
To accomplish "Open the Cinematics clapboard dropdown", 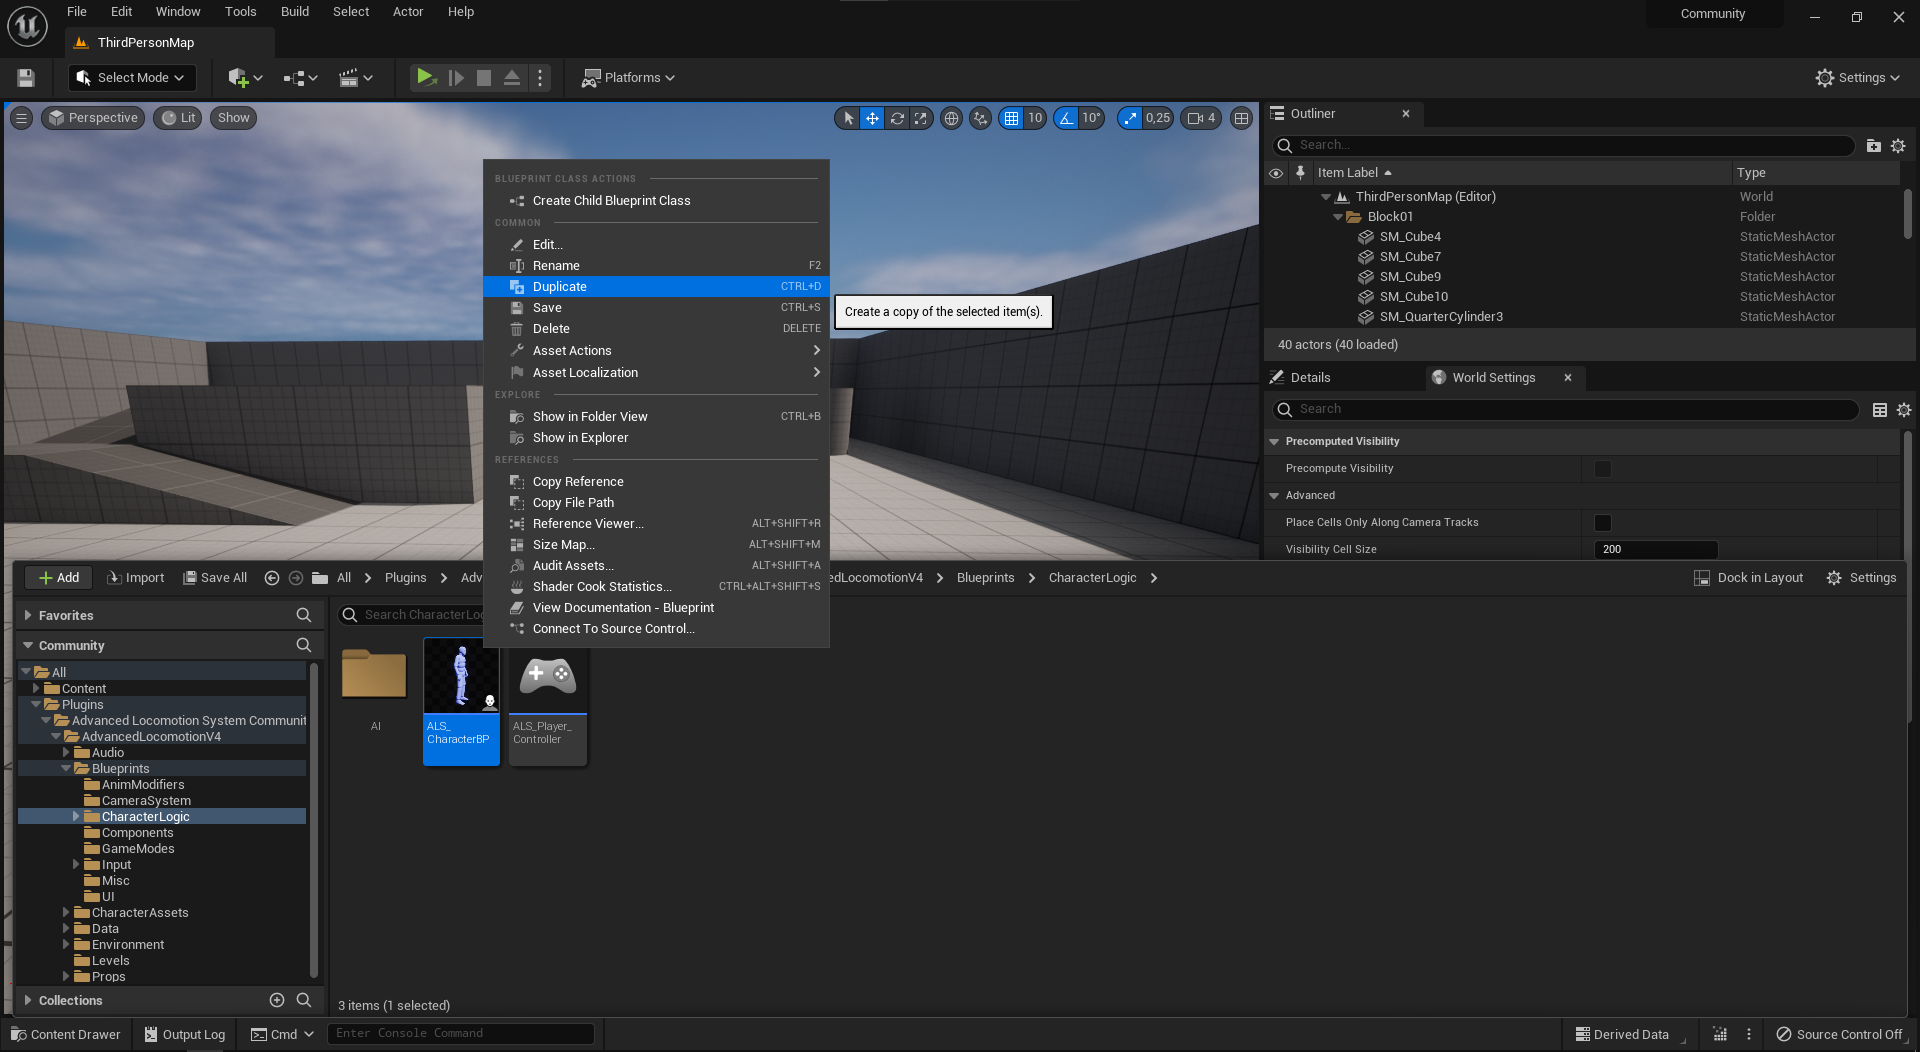I will [356, 78].
